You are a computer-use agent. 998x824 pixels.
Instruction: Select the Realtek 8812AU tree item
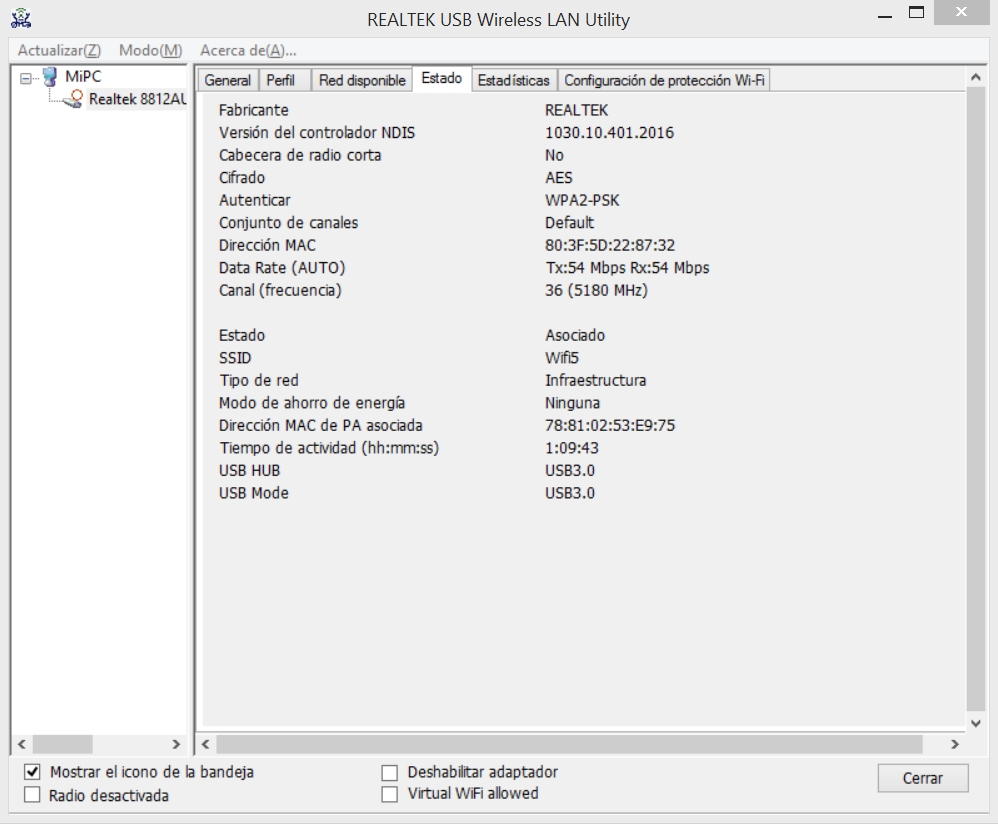point(137,99)
